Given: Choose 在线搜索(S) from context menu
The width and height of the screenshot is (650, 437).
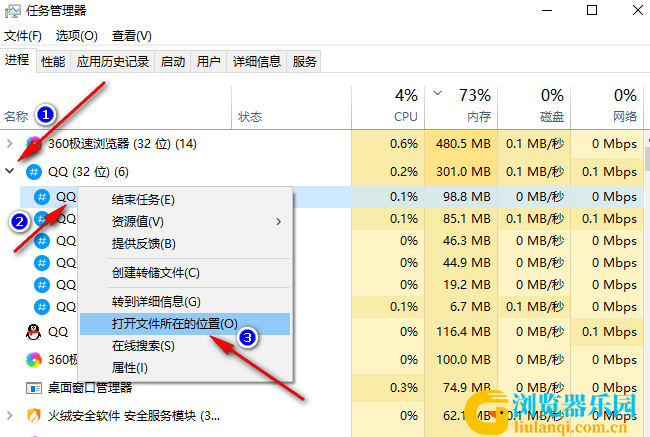Looking at the screenshot, I should [x=185, y=346].
